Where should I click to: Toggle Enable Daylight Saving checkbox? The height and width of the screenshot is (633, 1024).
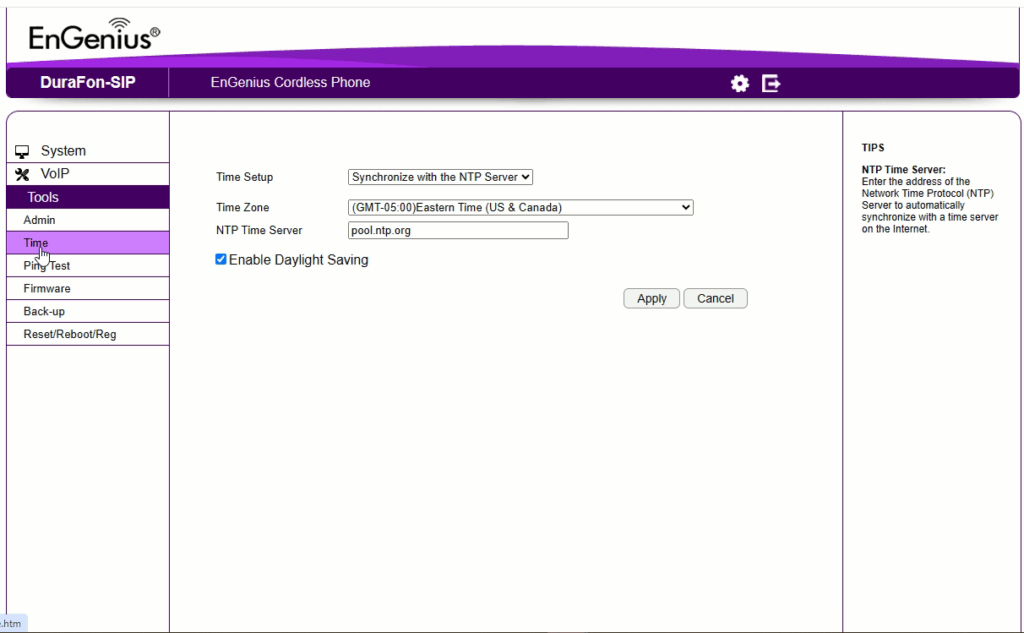pos(221,259)
